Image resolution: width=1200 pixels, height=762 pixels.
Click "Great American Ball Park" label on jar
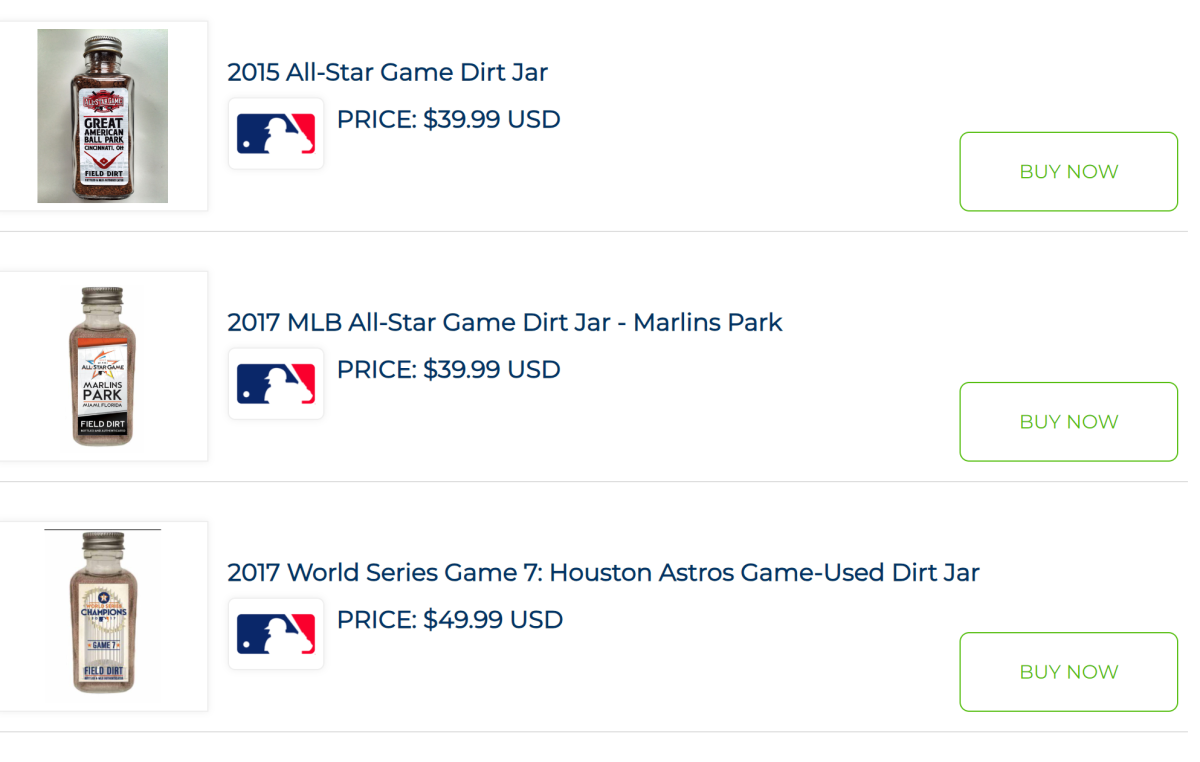click(x=103, y=130)
